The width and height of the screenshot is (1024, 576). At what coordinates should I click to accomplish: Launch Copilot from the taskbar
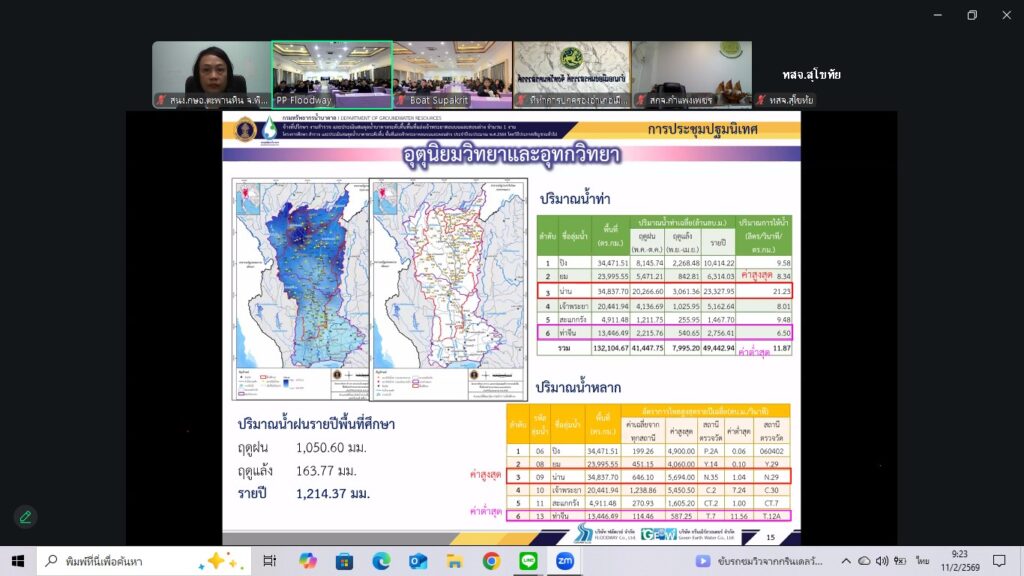coord(307,561)
